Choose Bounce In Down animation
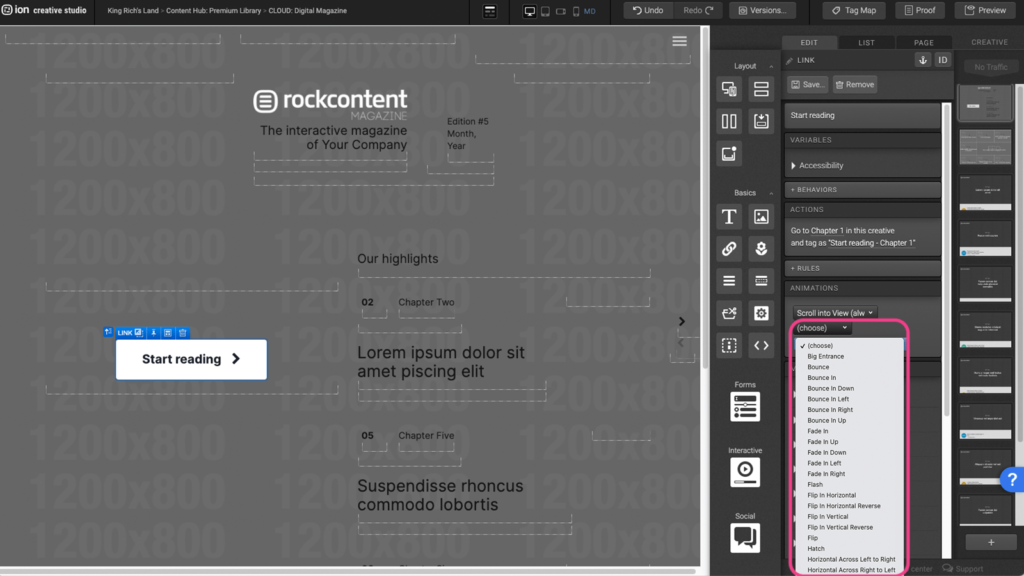 [x=850, y=389]
